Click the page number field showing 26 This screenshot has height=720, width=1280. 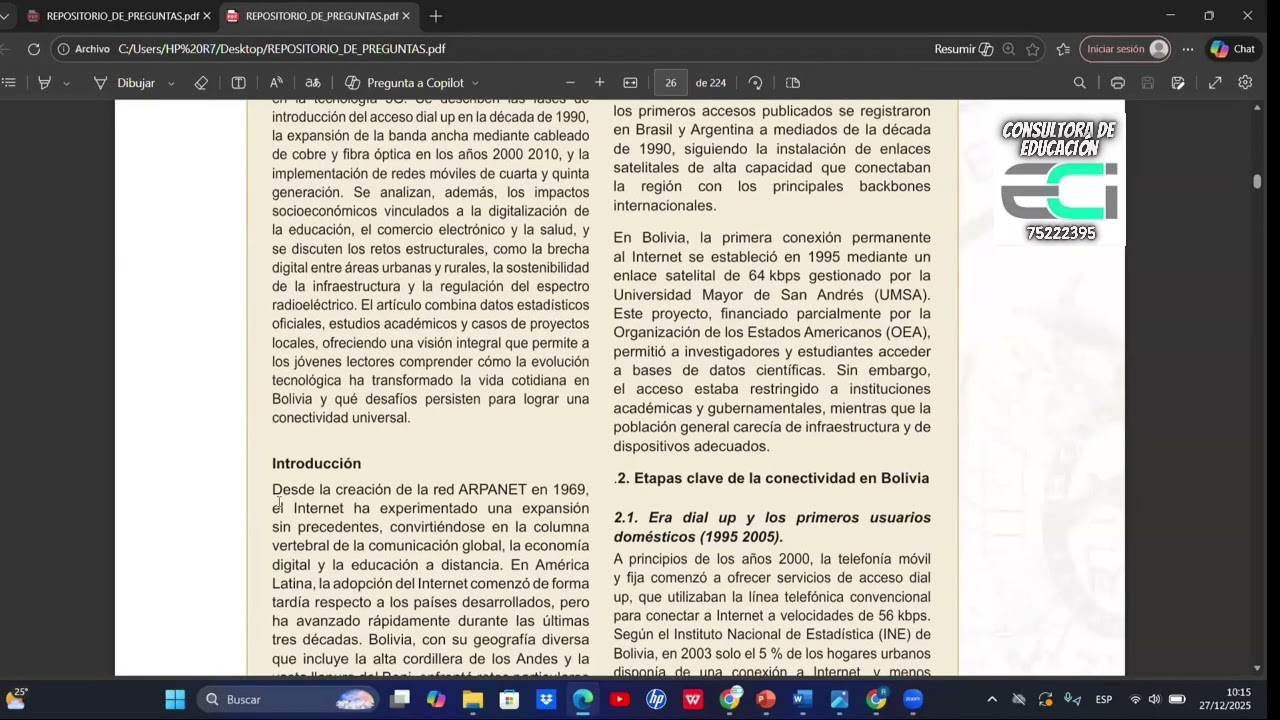[x=670, y=83]
